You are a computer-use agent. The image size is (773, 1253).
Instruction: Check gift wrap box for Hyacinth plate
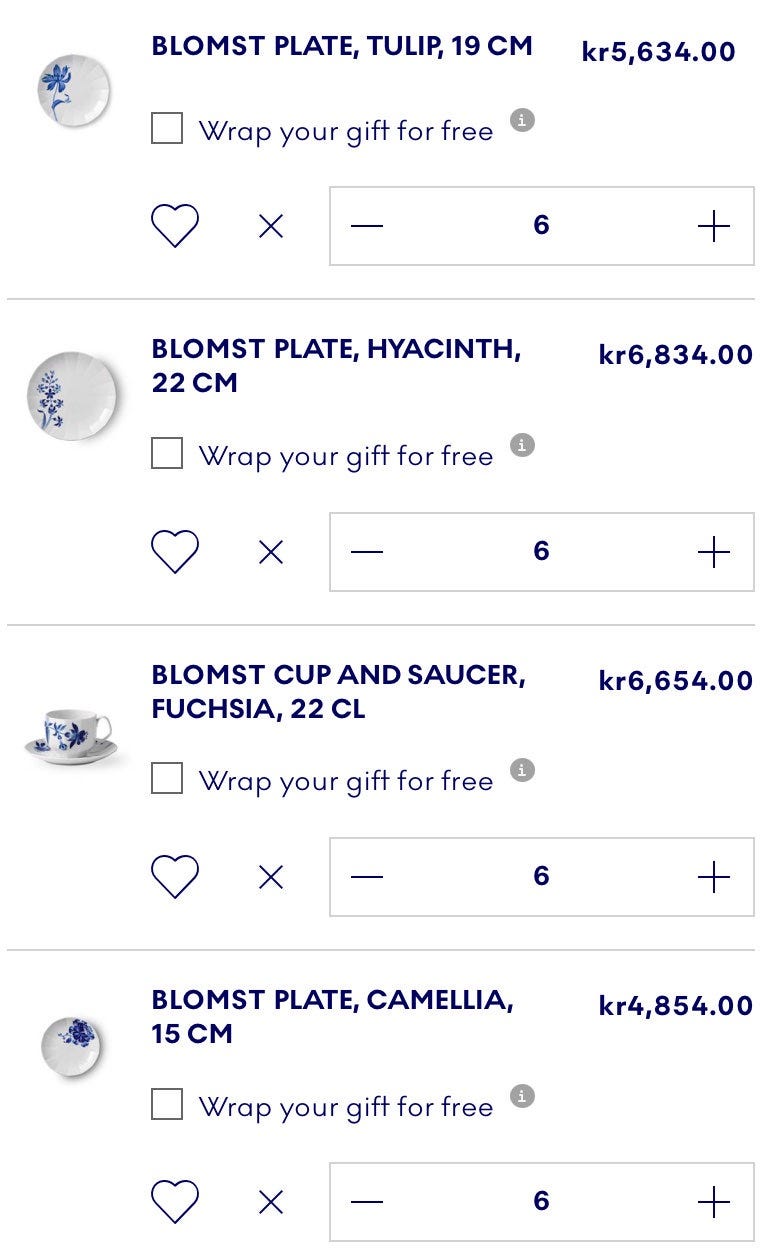pos(167,454)
